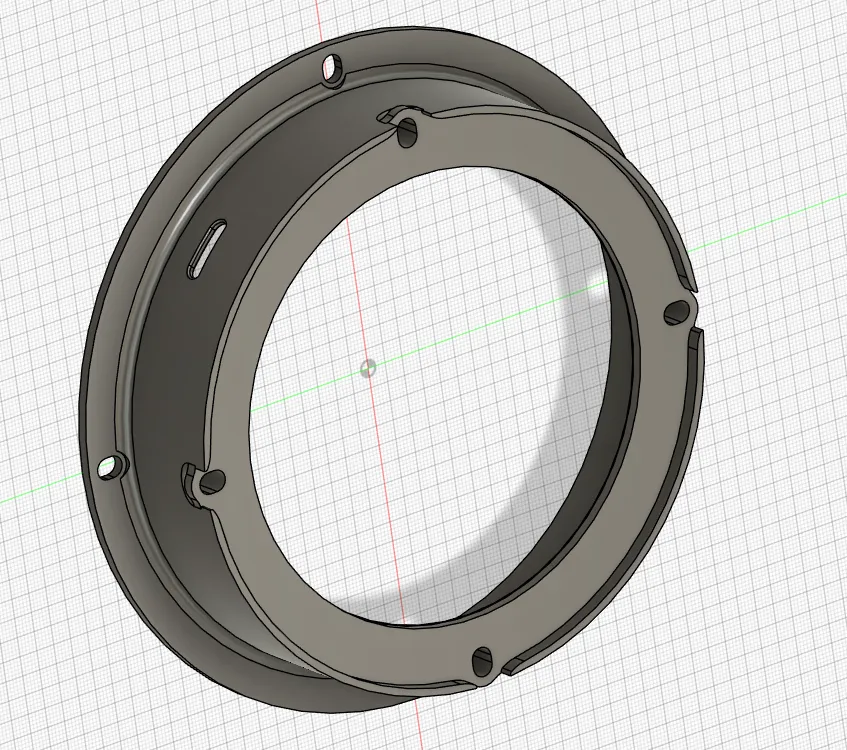Select the origin point at the ring's center

[368, 369]
